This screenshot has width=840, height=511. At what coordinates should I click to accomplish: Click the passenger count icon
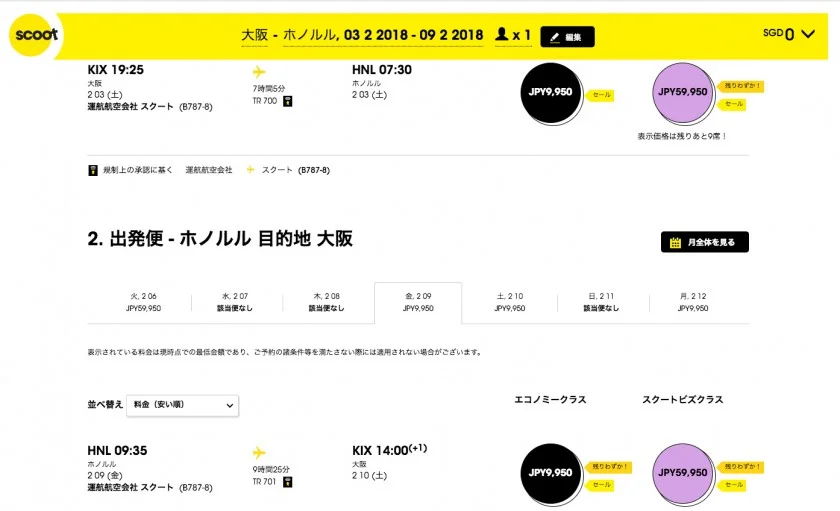(502, 35)
